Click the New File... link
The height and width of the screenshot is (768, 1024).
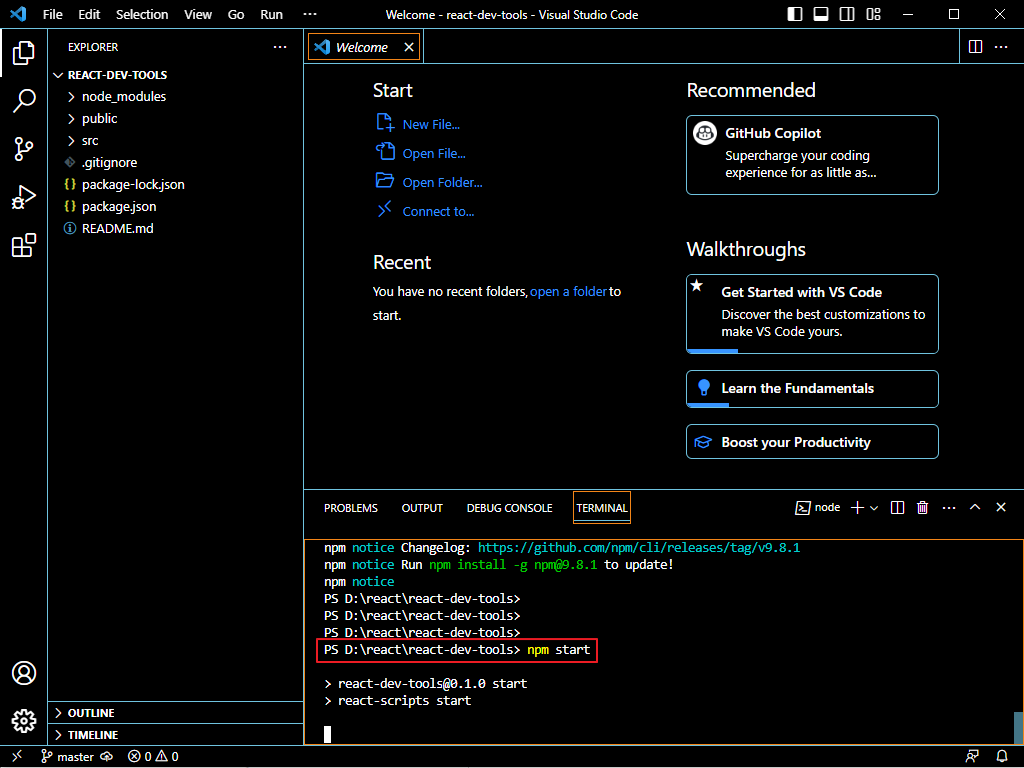point(431,125)
